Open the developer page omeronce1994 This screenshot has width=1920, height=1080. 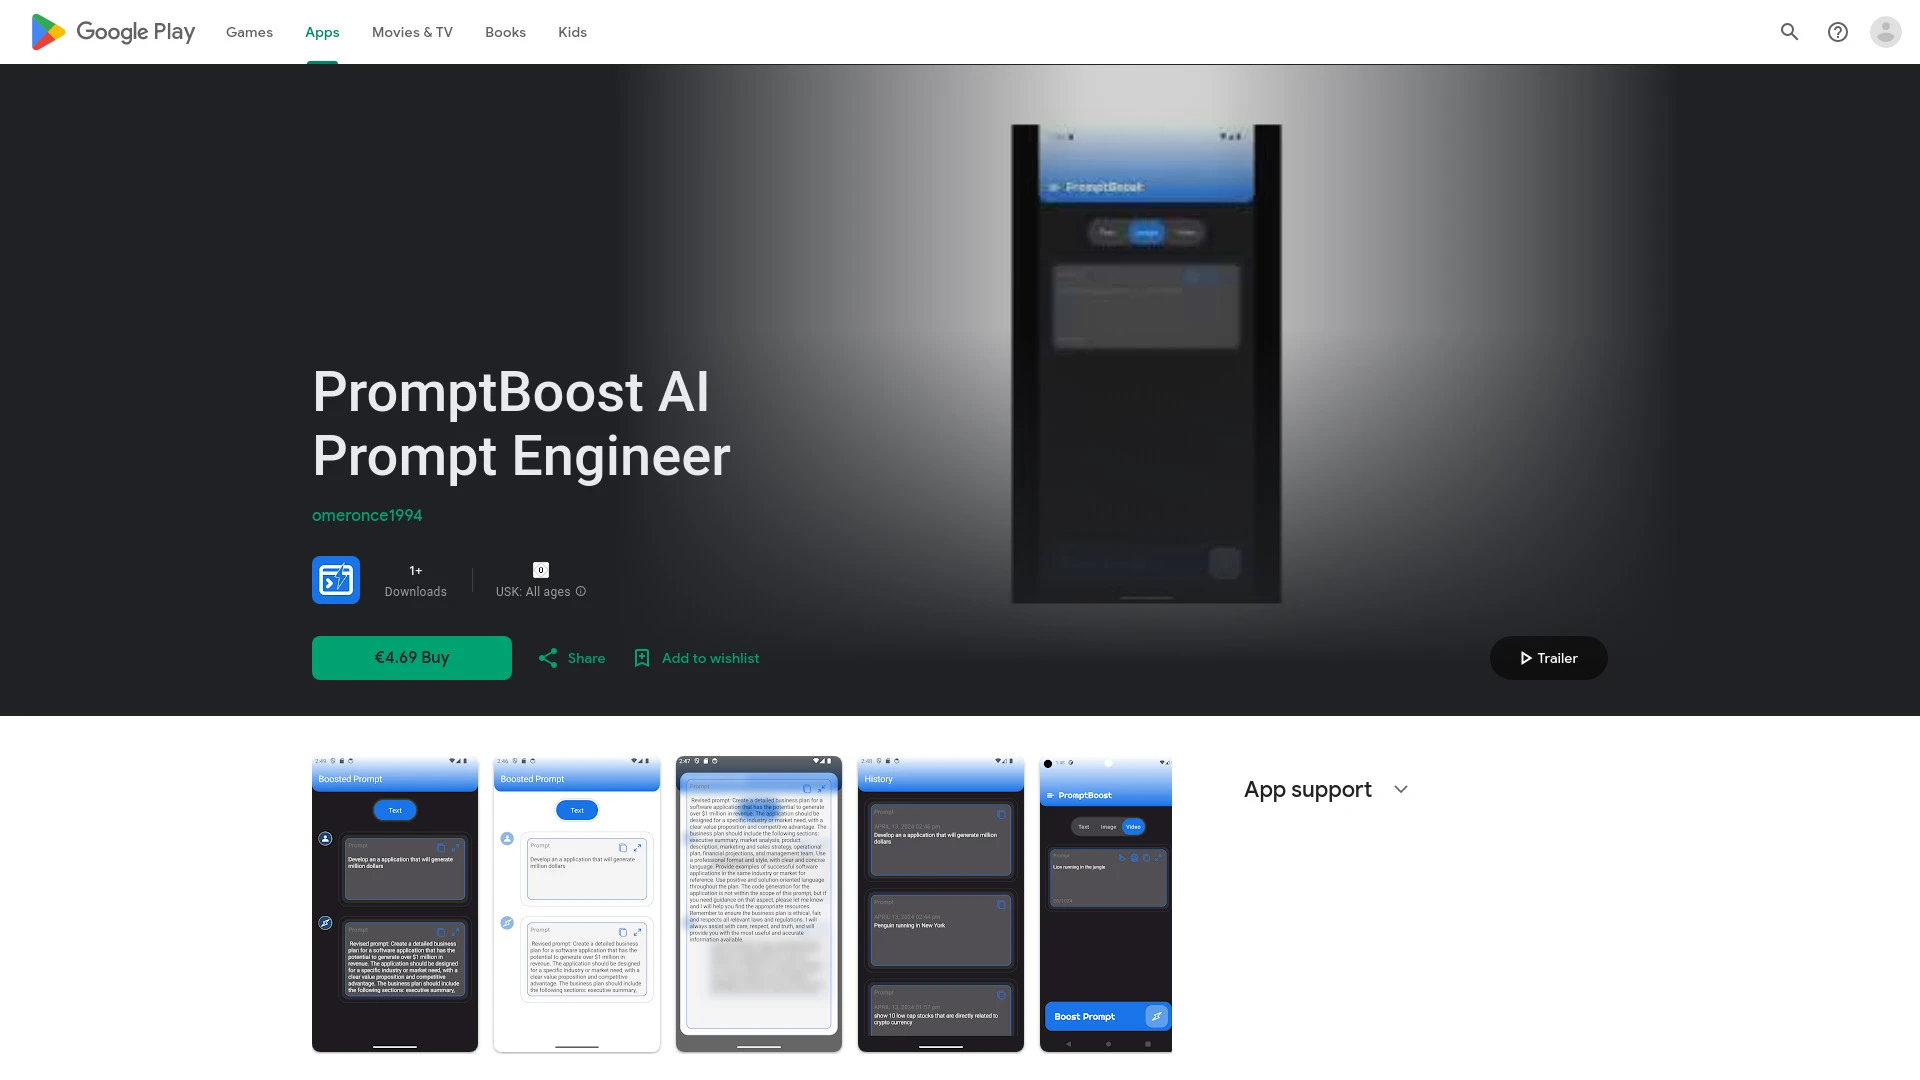coord(367,515)
